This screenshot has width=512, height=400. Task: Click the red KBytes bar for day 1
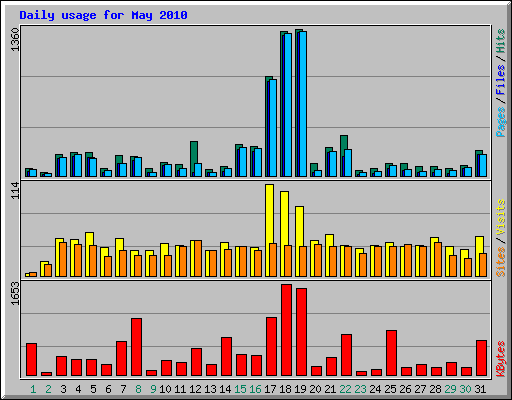tap(31, 359)
